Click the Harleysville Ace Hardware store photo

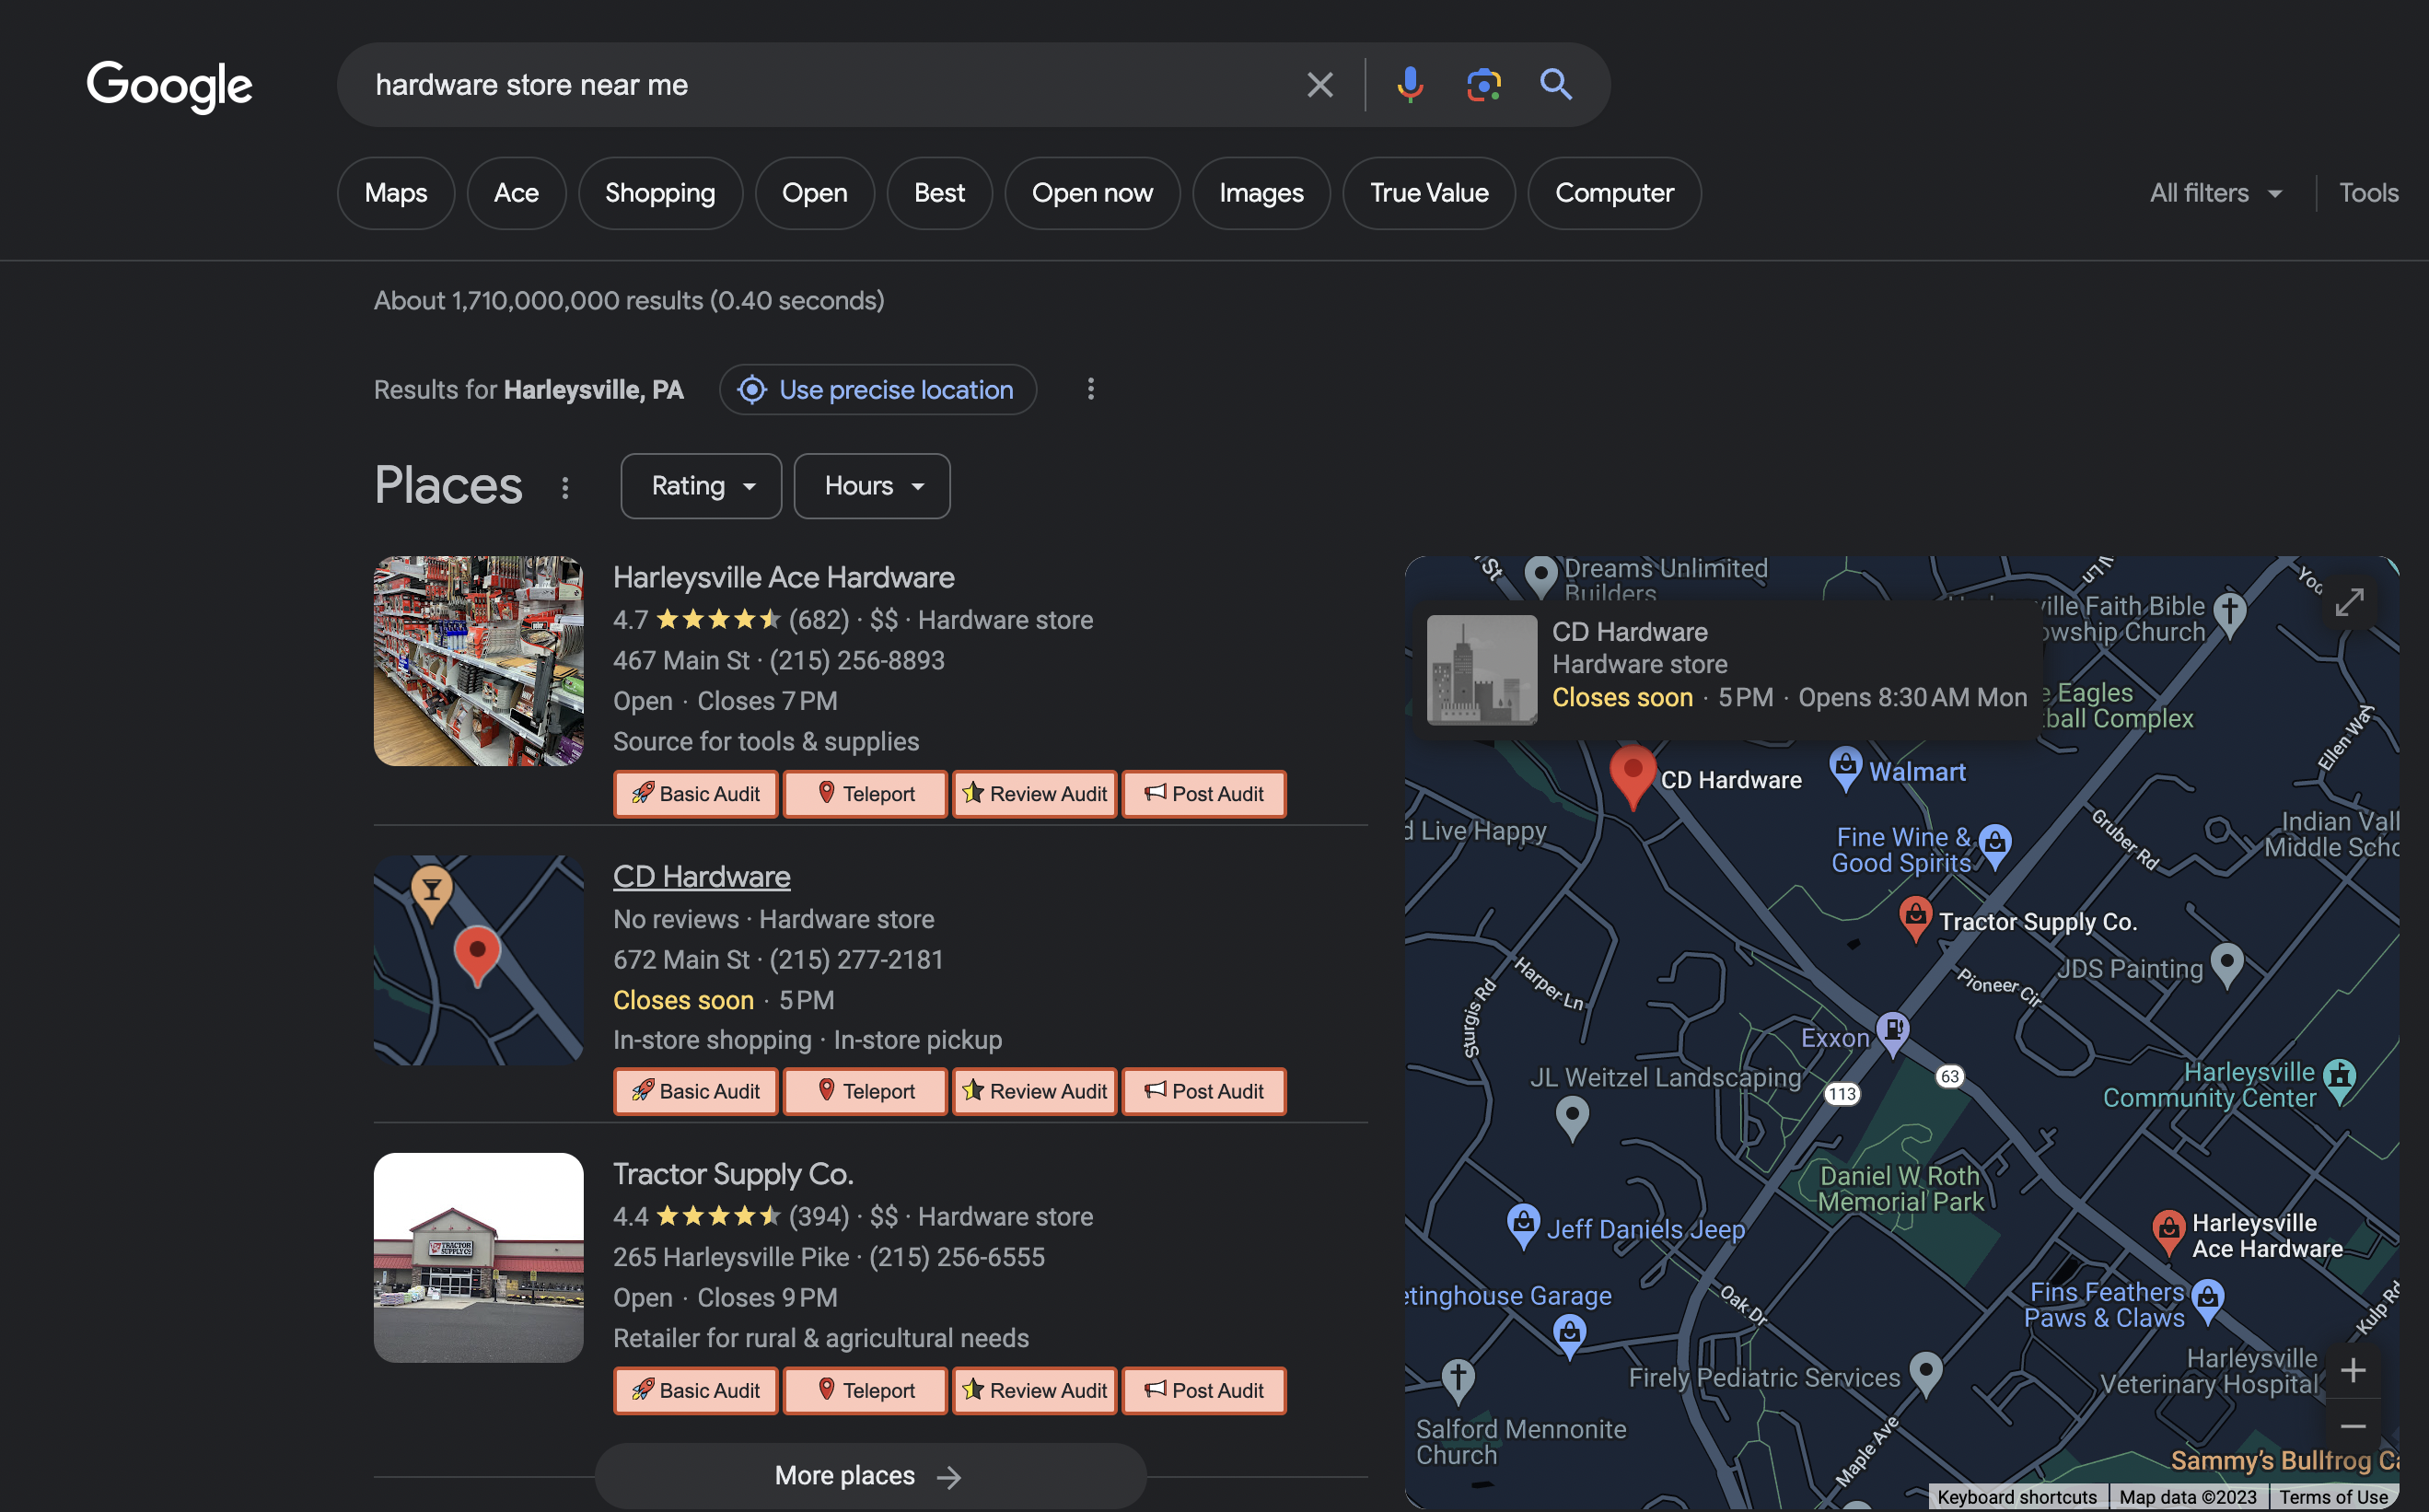coord(478,661)
